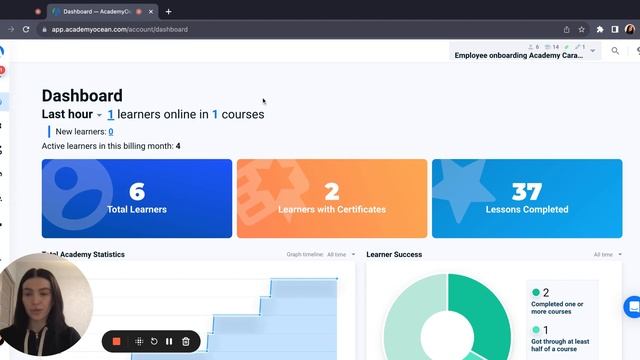Open a new browser tab
640x360 pixels.
click(x=169, y=12)
